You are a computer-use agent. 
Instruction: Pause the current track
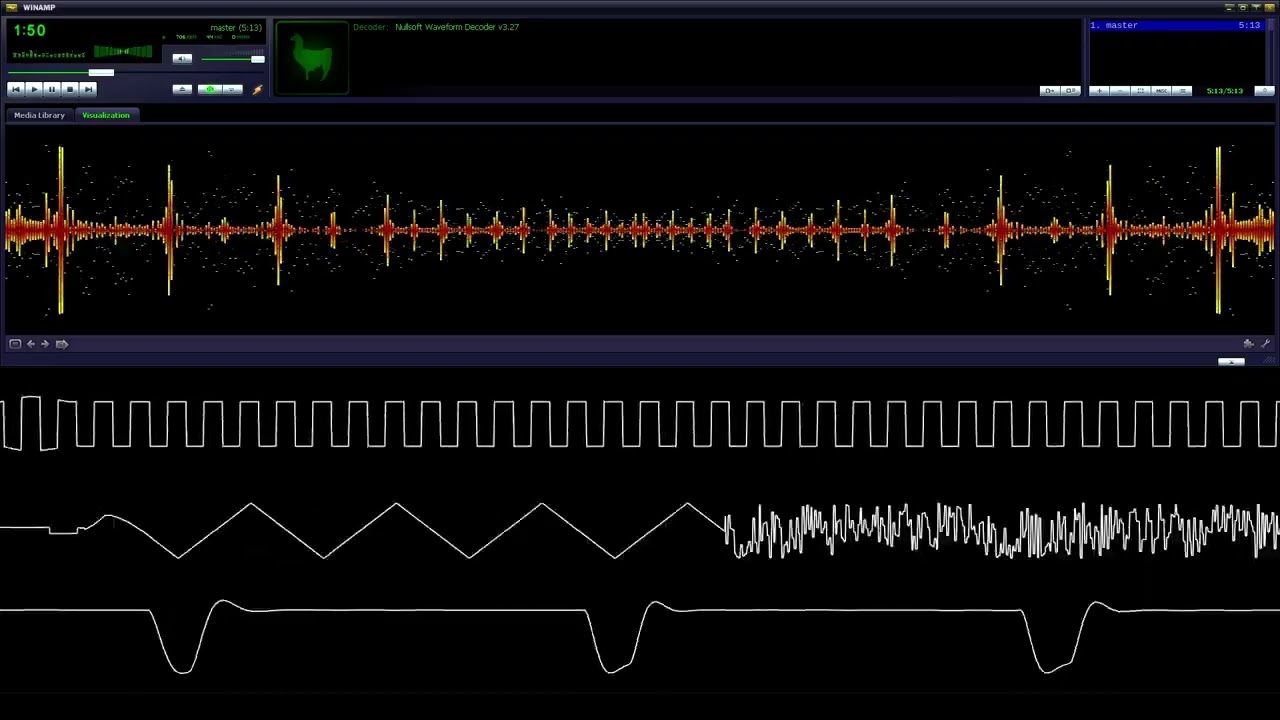(x=52, y=89)
